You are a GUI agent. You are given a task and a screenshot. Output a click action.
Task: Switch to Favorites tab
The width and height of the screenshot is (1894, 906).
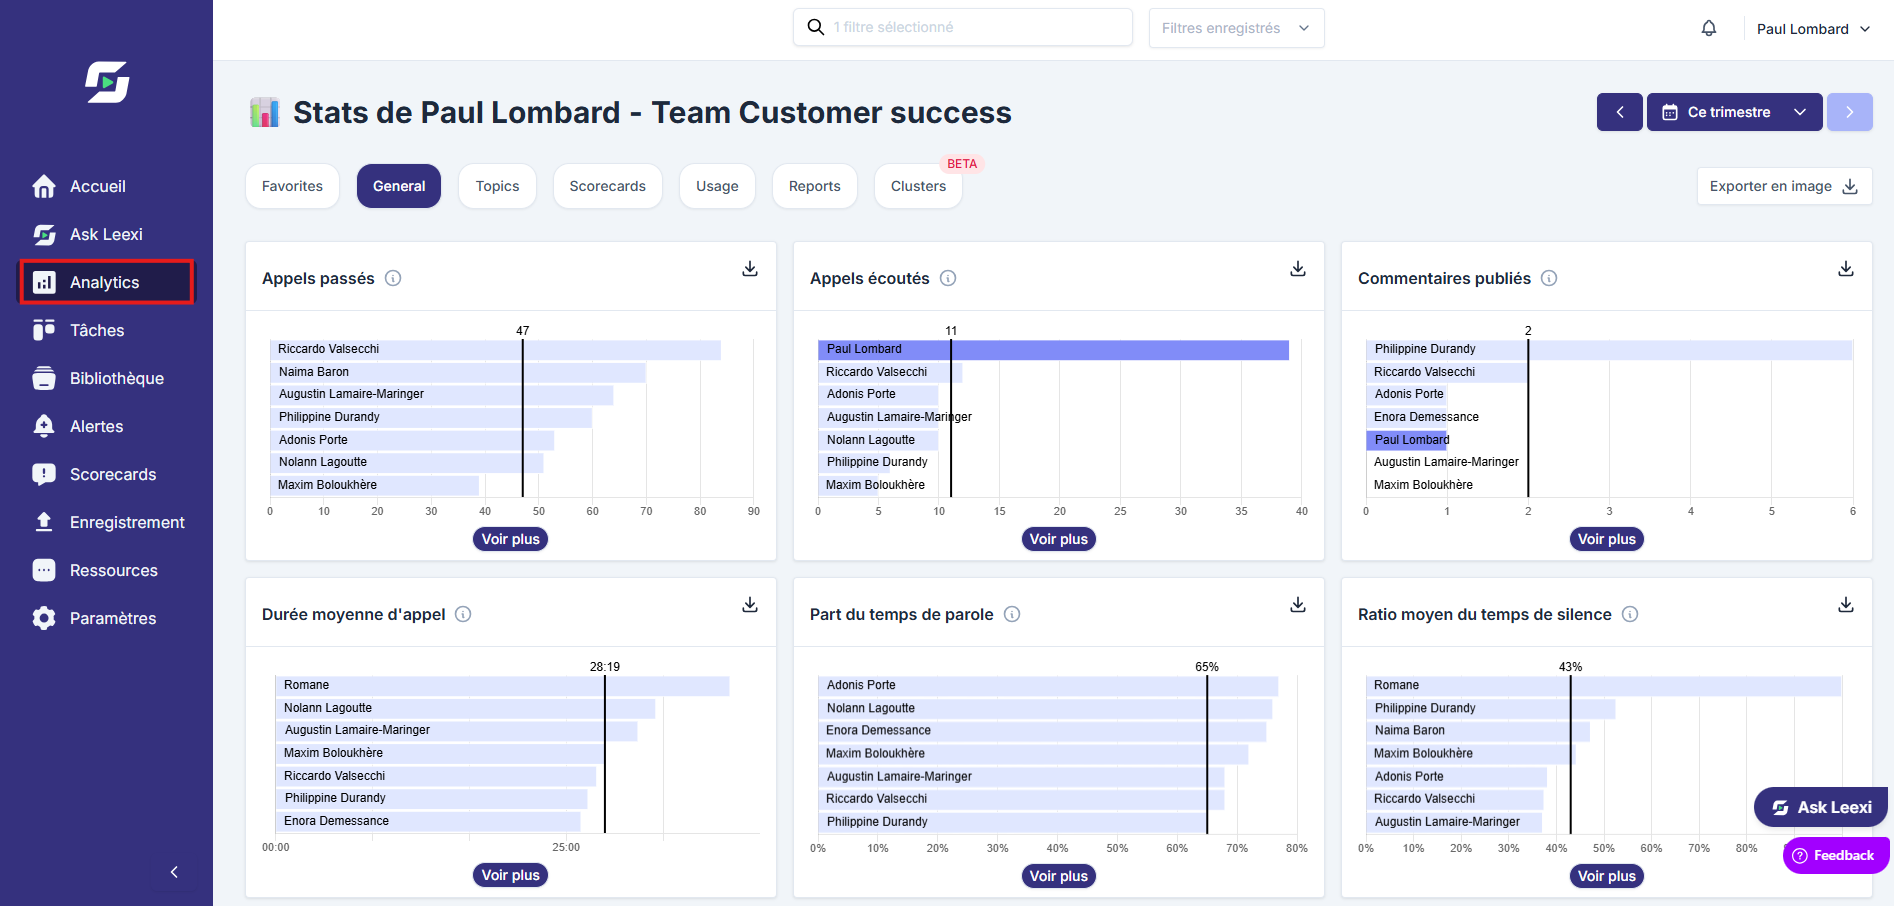292,186
